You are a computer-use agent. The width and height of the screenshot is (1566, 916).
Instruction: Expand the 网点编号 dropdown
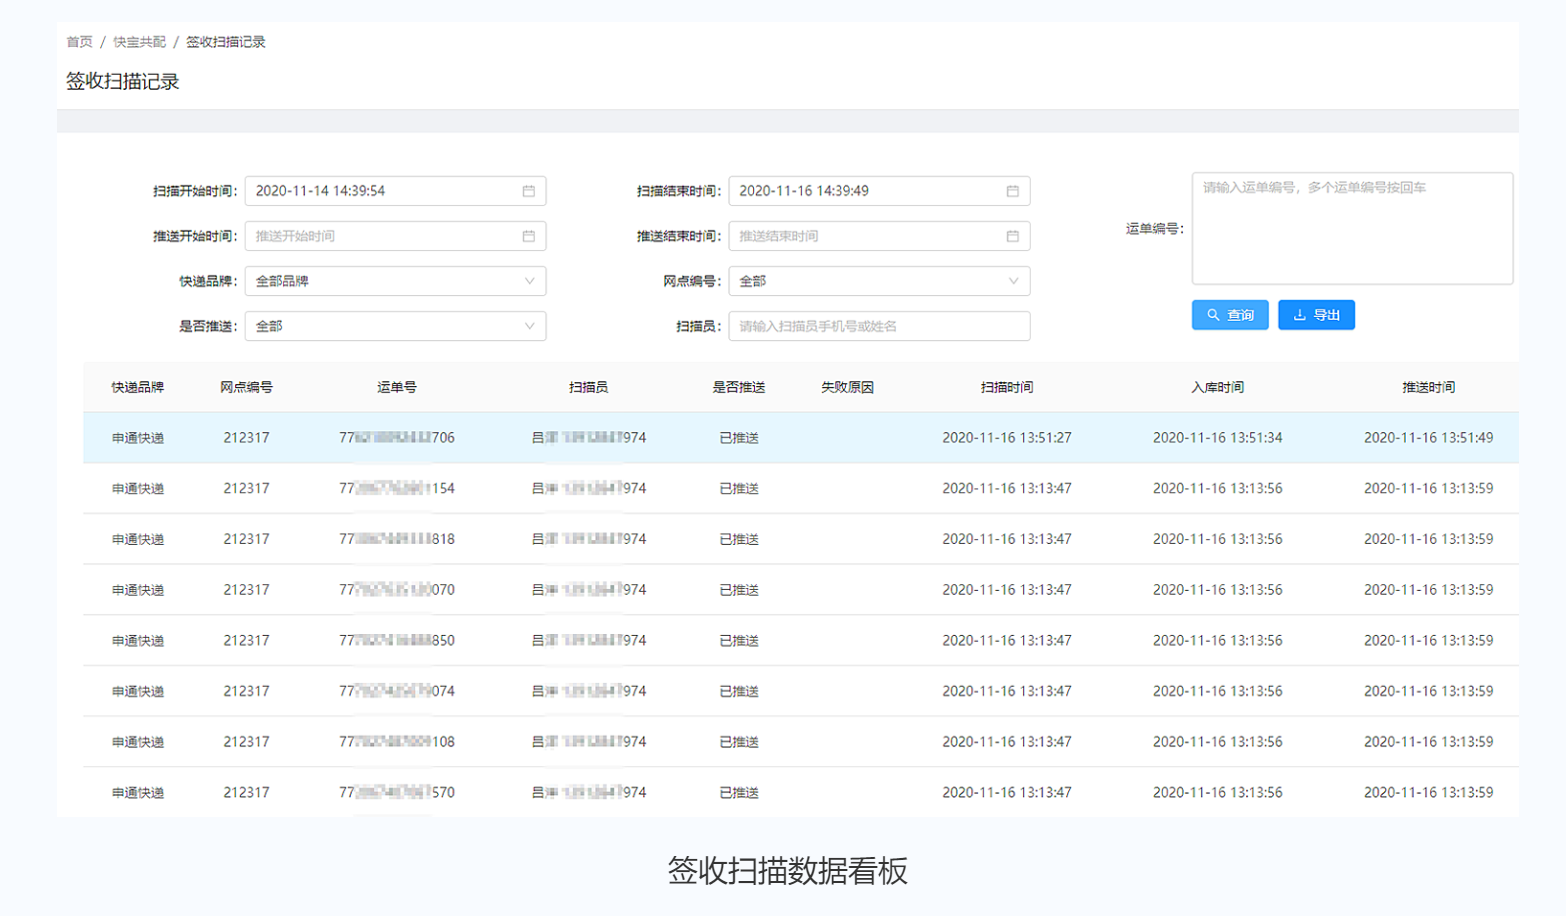[879, 281]
